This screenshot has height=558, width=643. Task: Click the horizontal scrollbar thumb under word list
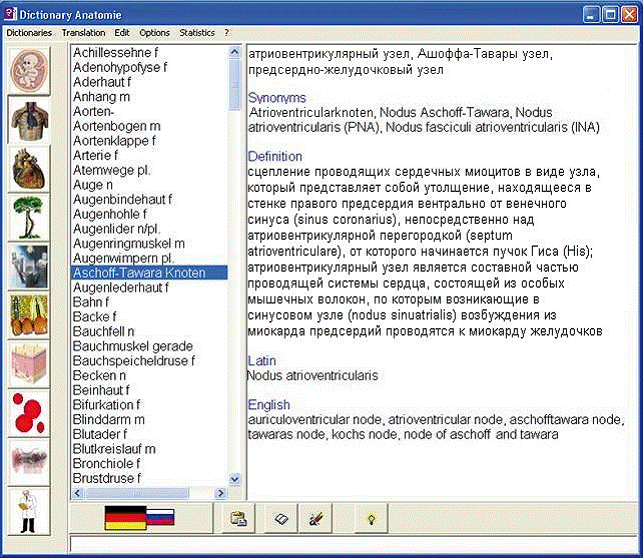137,493
